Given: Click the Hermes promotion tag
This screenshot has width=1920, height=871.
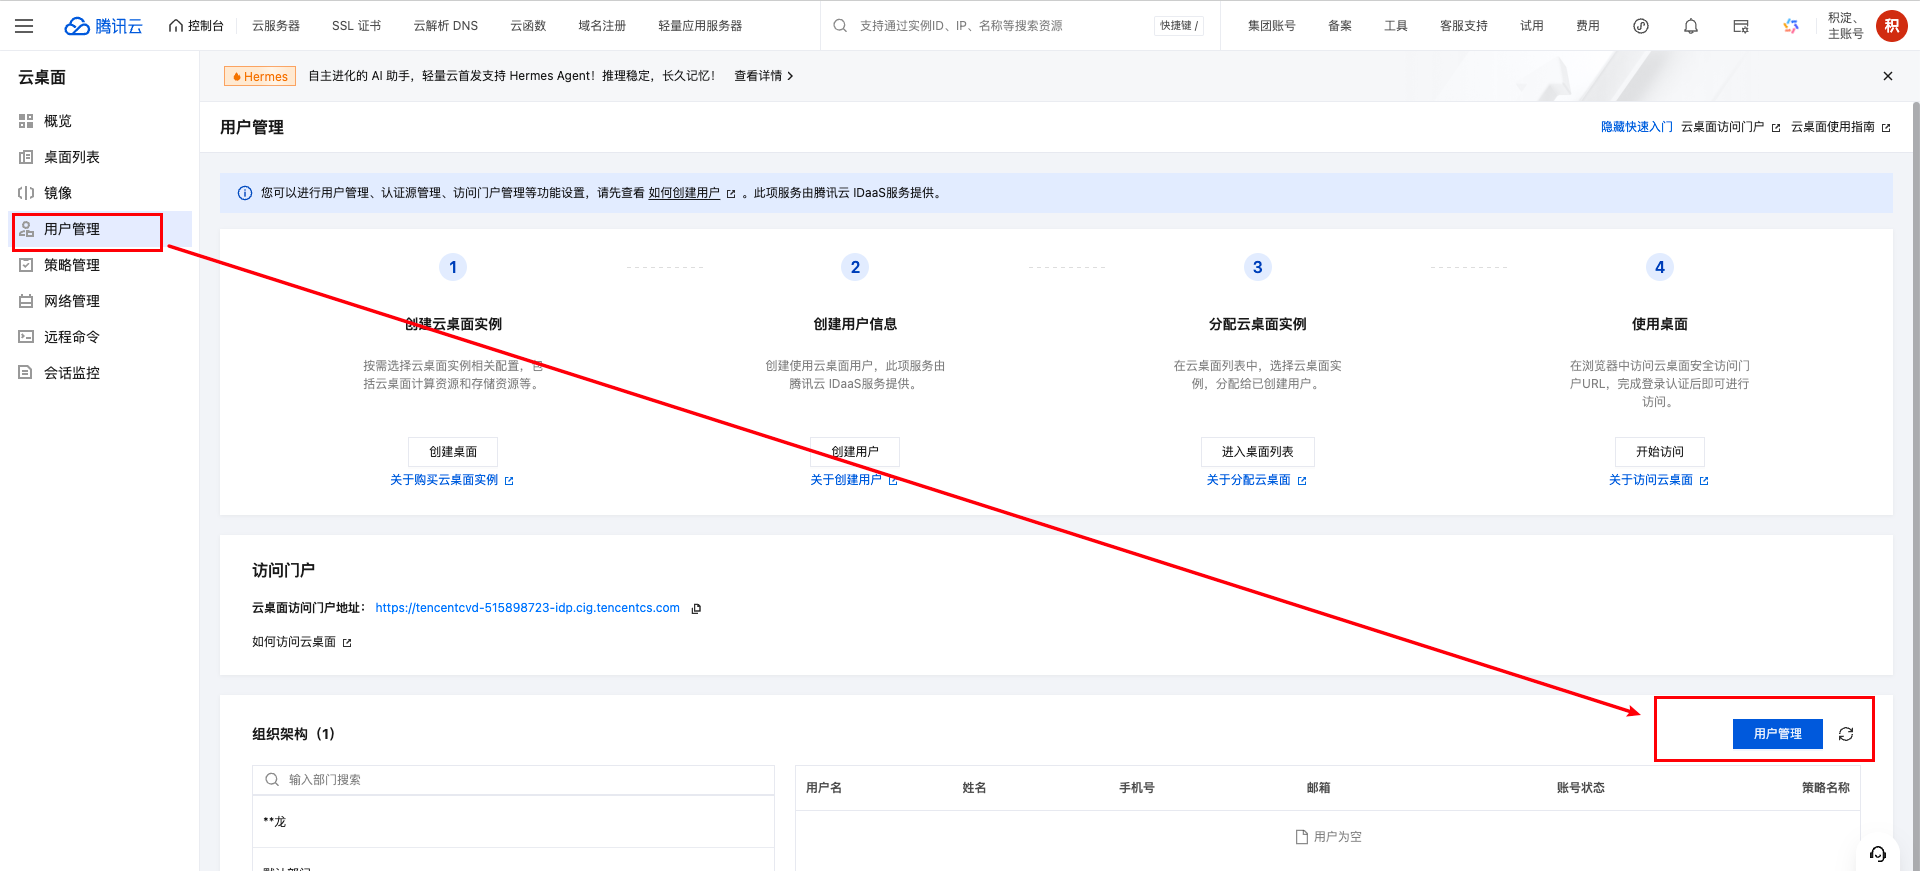Looking at the screenshot, I should pos(260,76).
